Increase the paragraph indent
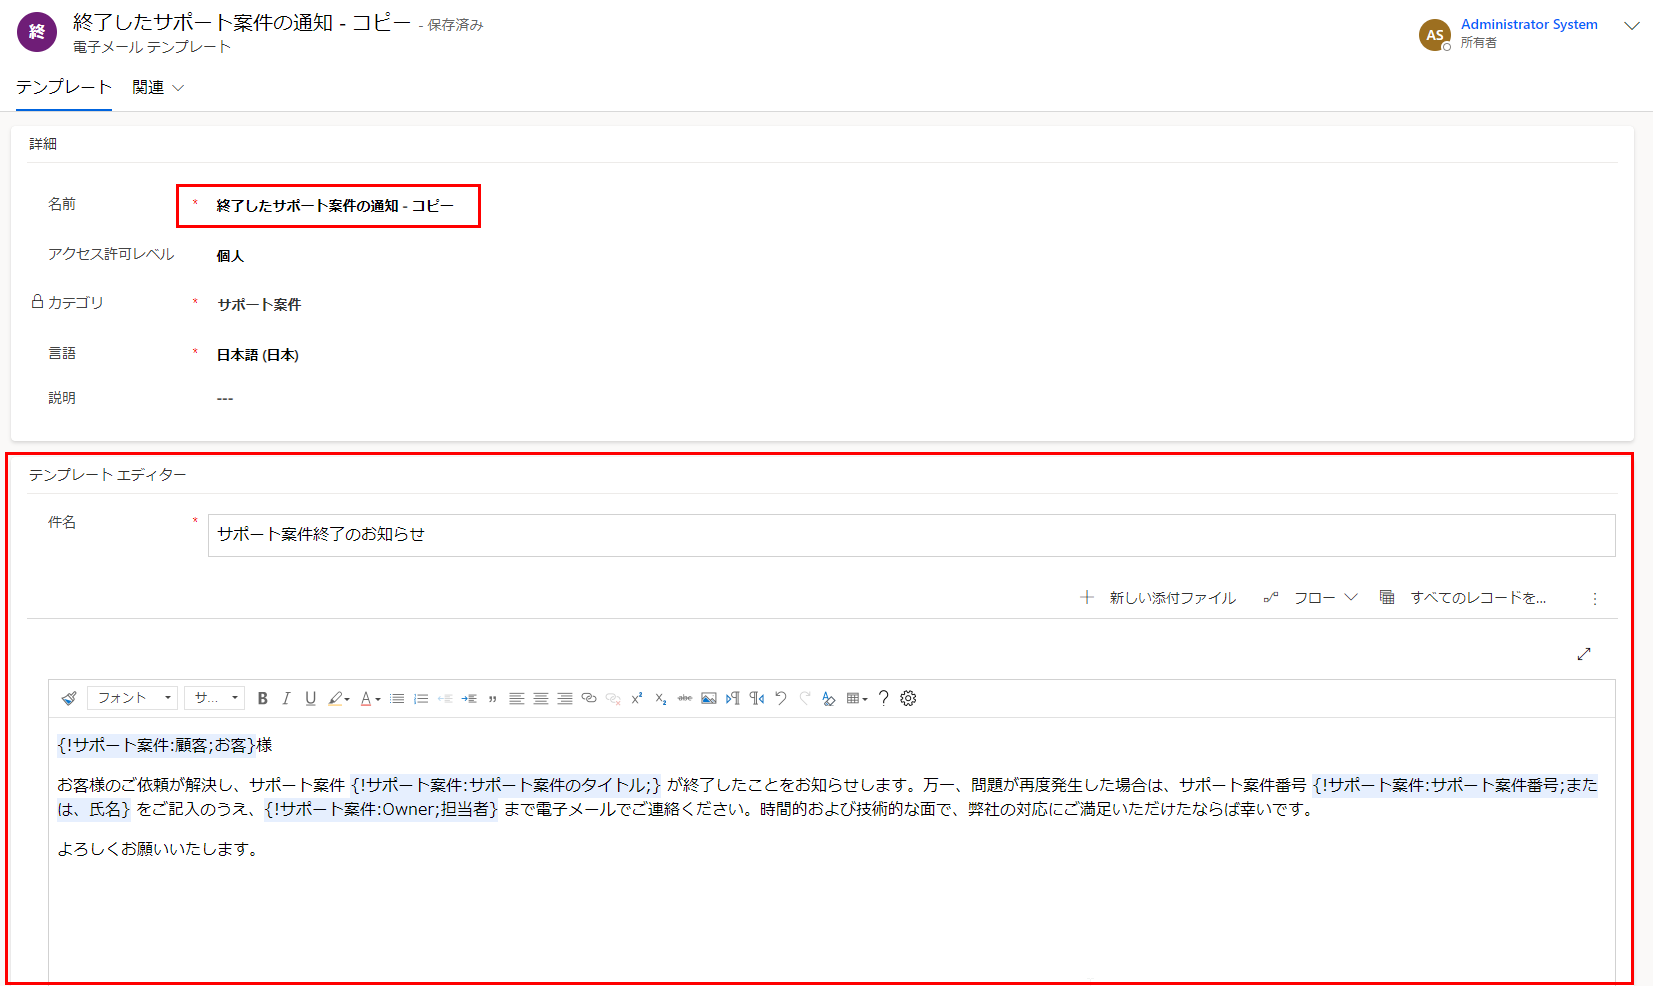 tap(469, 698)
